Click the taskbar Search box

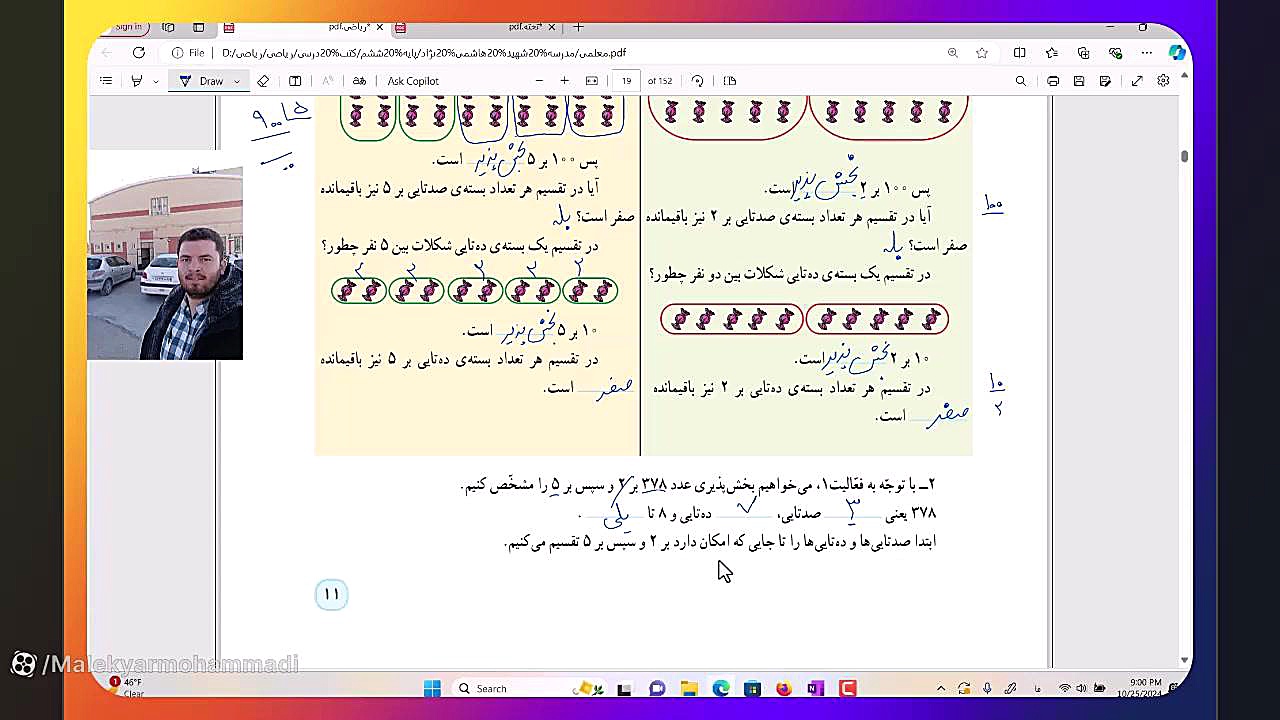pos(528,688)
